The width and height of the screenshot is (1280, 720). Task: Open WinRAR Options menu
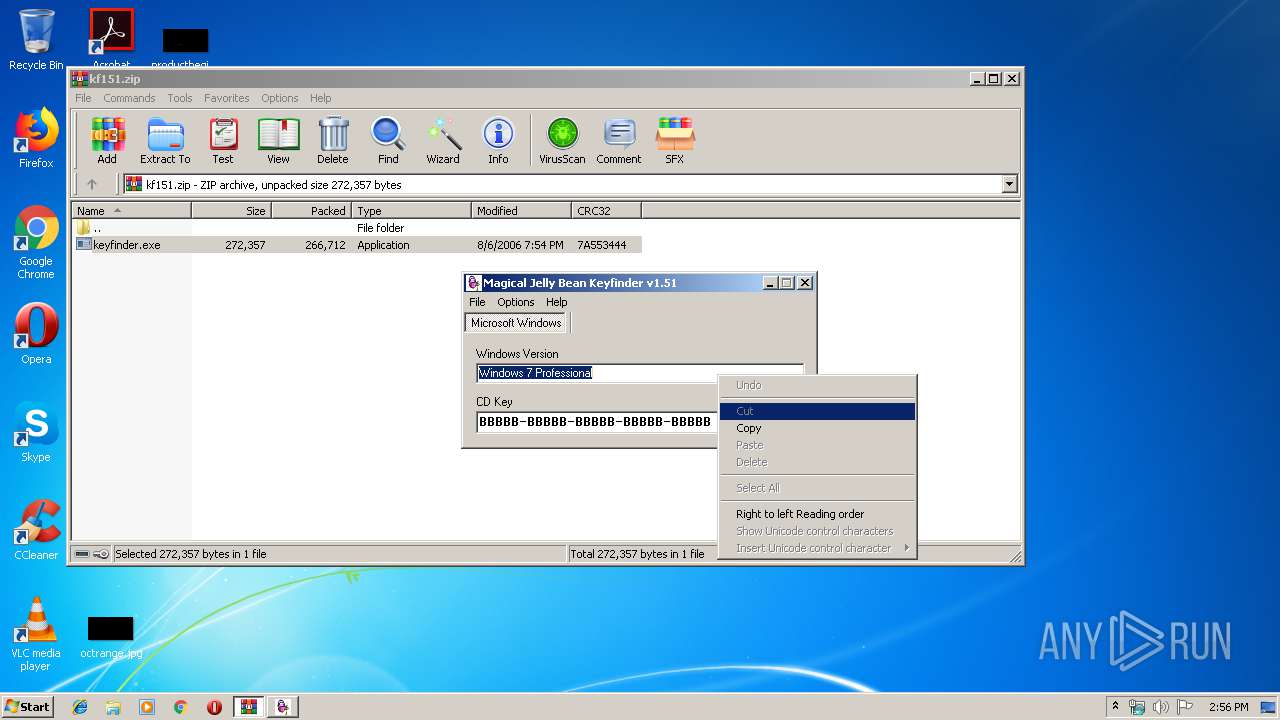[280, 98]
